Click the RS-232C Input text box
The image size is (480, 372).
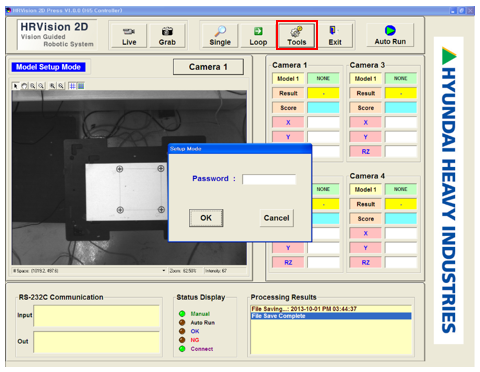[x=97, y=316]
